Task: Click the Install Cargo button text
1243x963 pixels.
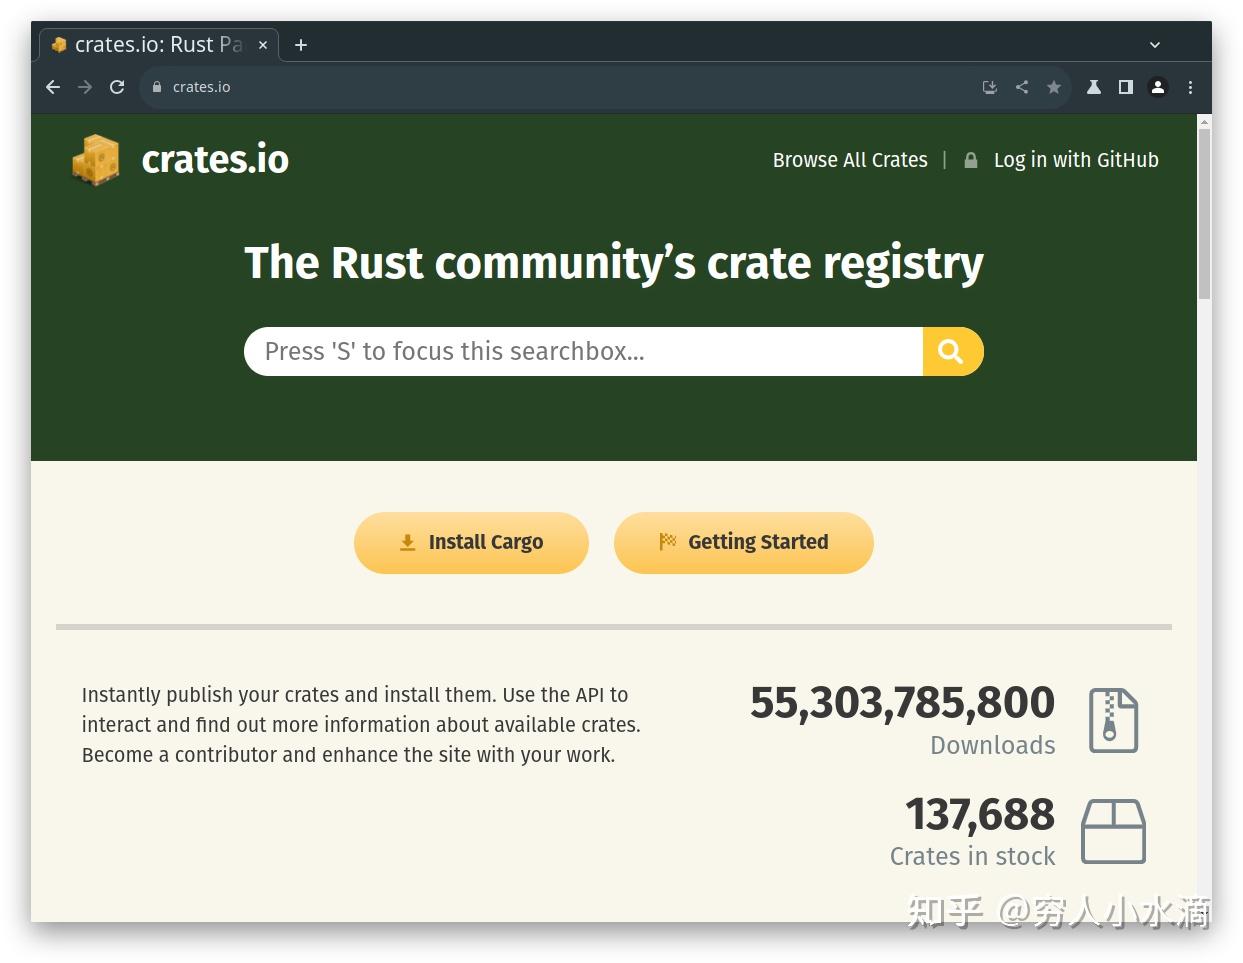Action: [486, 542]
